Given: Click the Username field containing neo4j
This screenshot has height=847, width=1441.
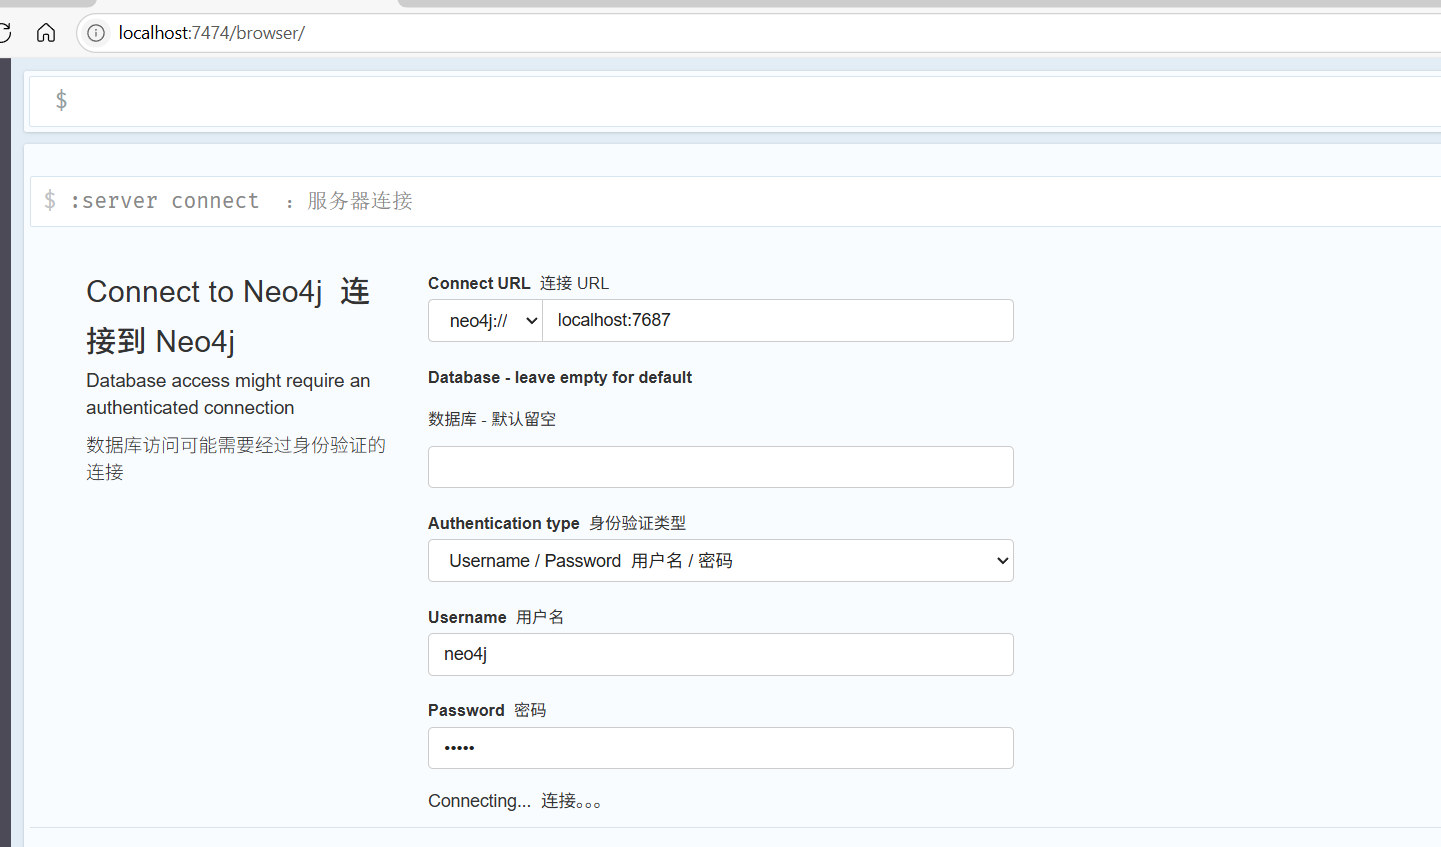Looking at the screenshot, I should click(721, 655).
